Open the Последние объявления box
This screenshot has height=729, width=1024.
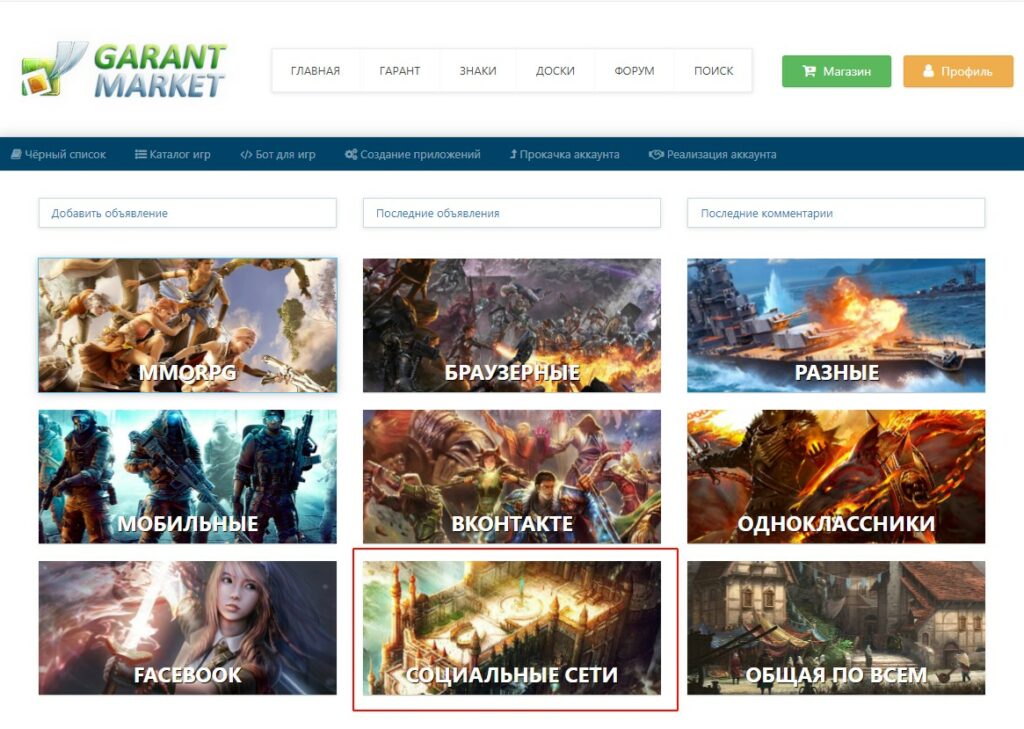[x=511, y=213]
